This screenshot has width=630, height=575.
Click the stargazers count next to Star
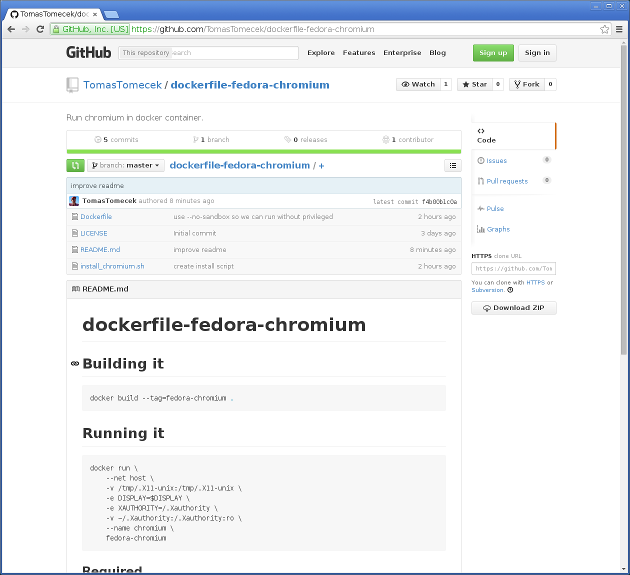tap(498, 84)
